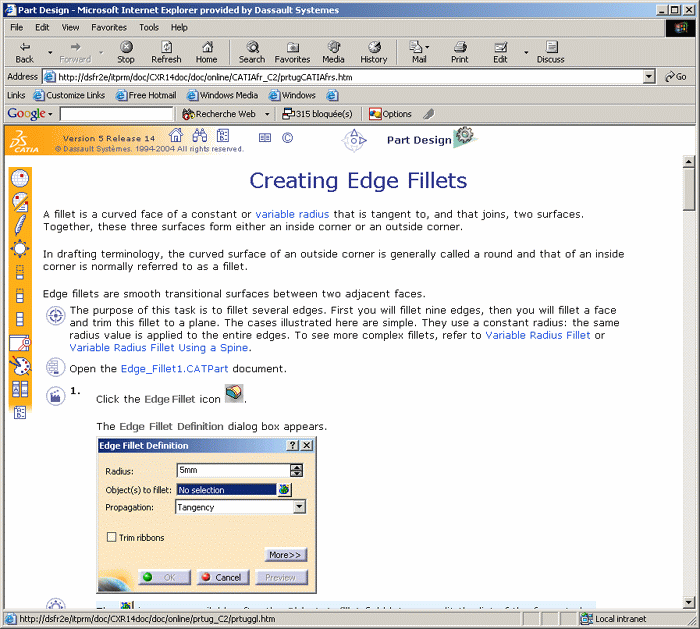Image resolution: width=700 pixels, height=629 pixels.
Task: Open the View menu
Action: click(70, 28)
